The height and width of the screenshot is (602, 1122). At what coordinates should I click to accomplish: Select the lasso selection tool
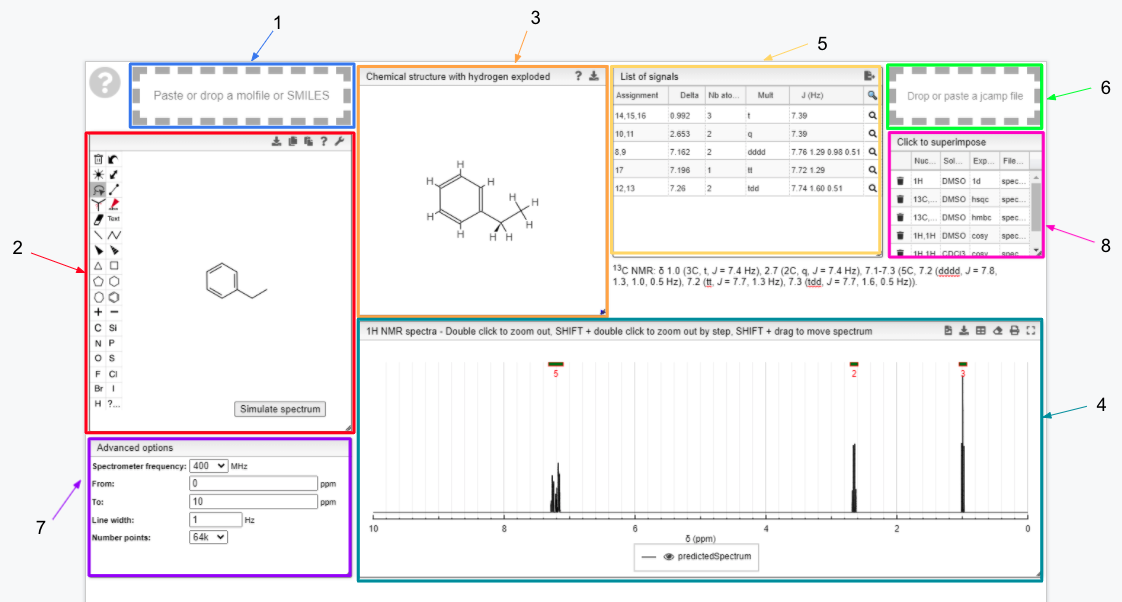pyautogui.click(x=98, y=190)
